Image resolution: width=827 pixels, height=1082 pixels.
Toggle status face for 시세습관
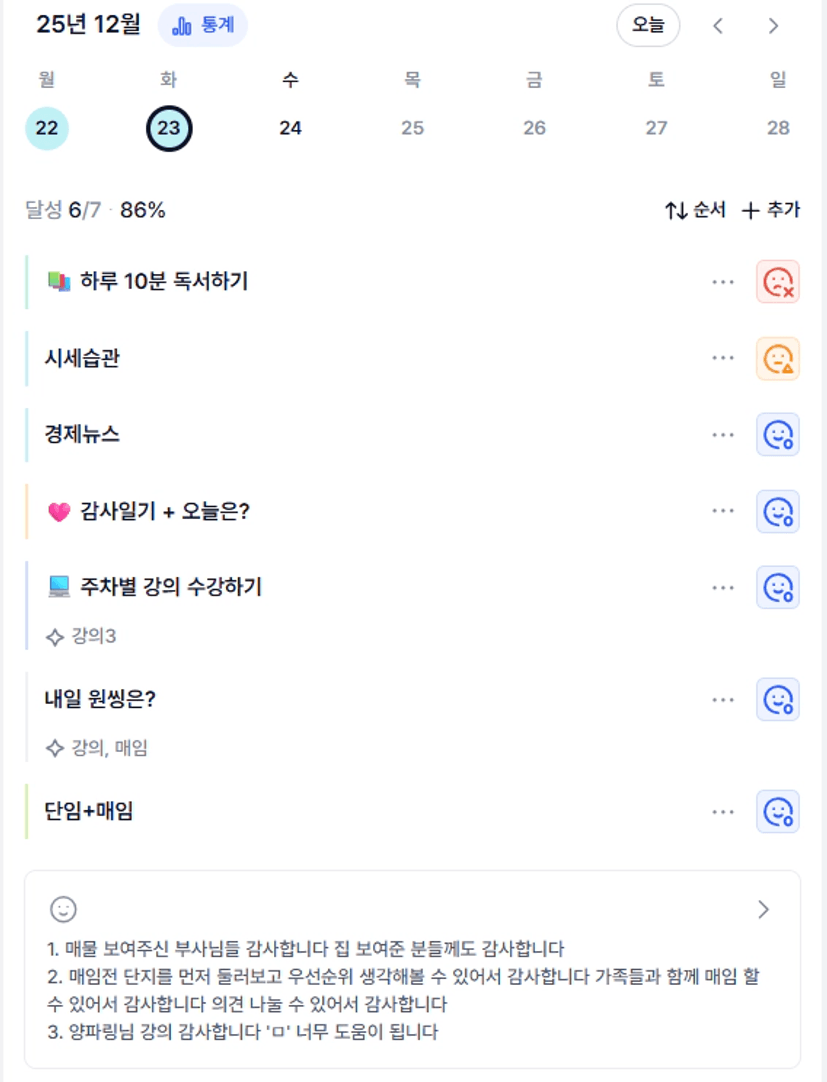point(778,358)
